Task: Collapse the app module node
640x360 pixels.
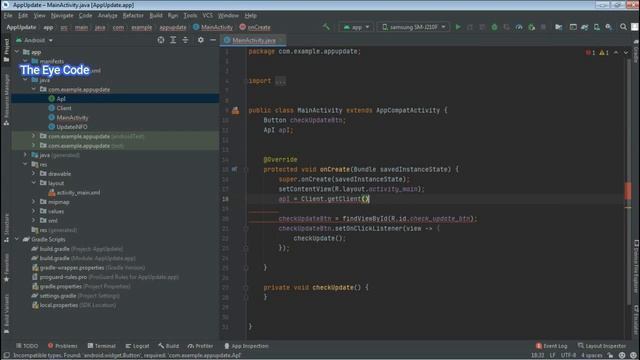Action: [17, 52]
